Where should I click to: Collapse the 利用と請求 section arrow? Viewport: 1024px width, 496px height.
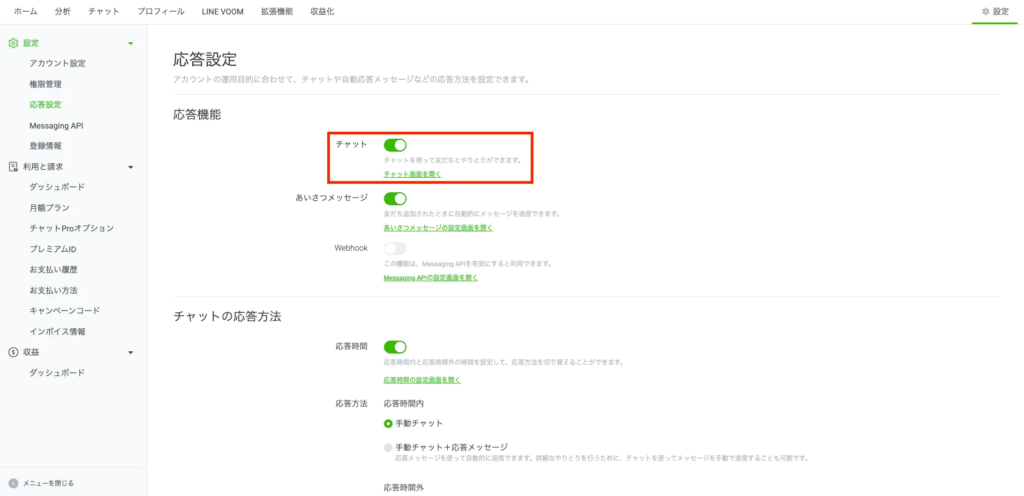click(x=130, y=167)
